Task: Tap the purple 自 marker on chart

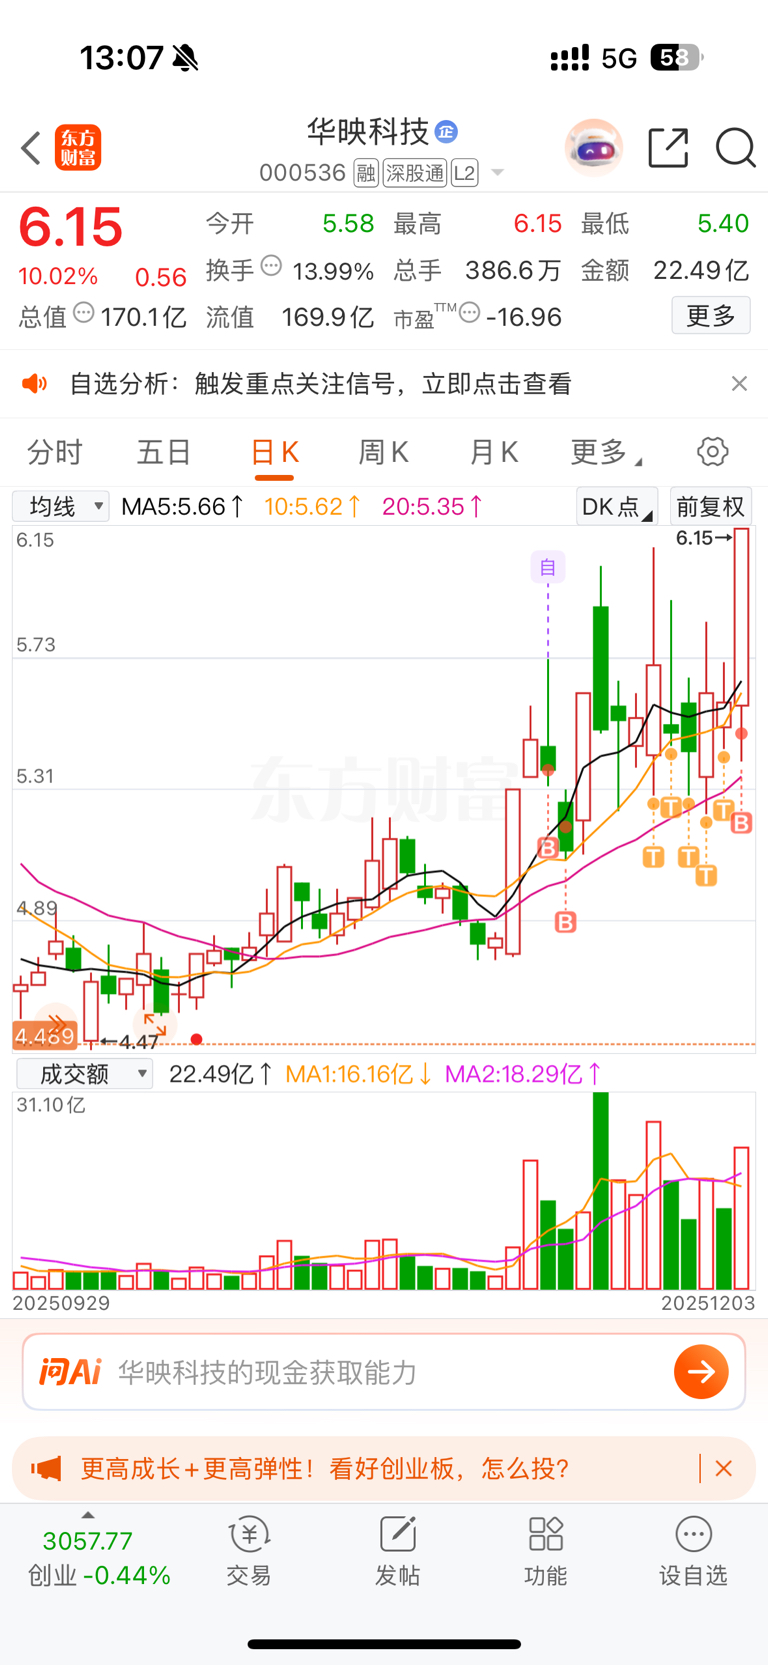Action: click(x=548, y=568)
